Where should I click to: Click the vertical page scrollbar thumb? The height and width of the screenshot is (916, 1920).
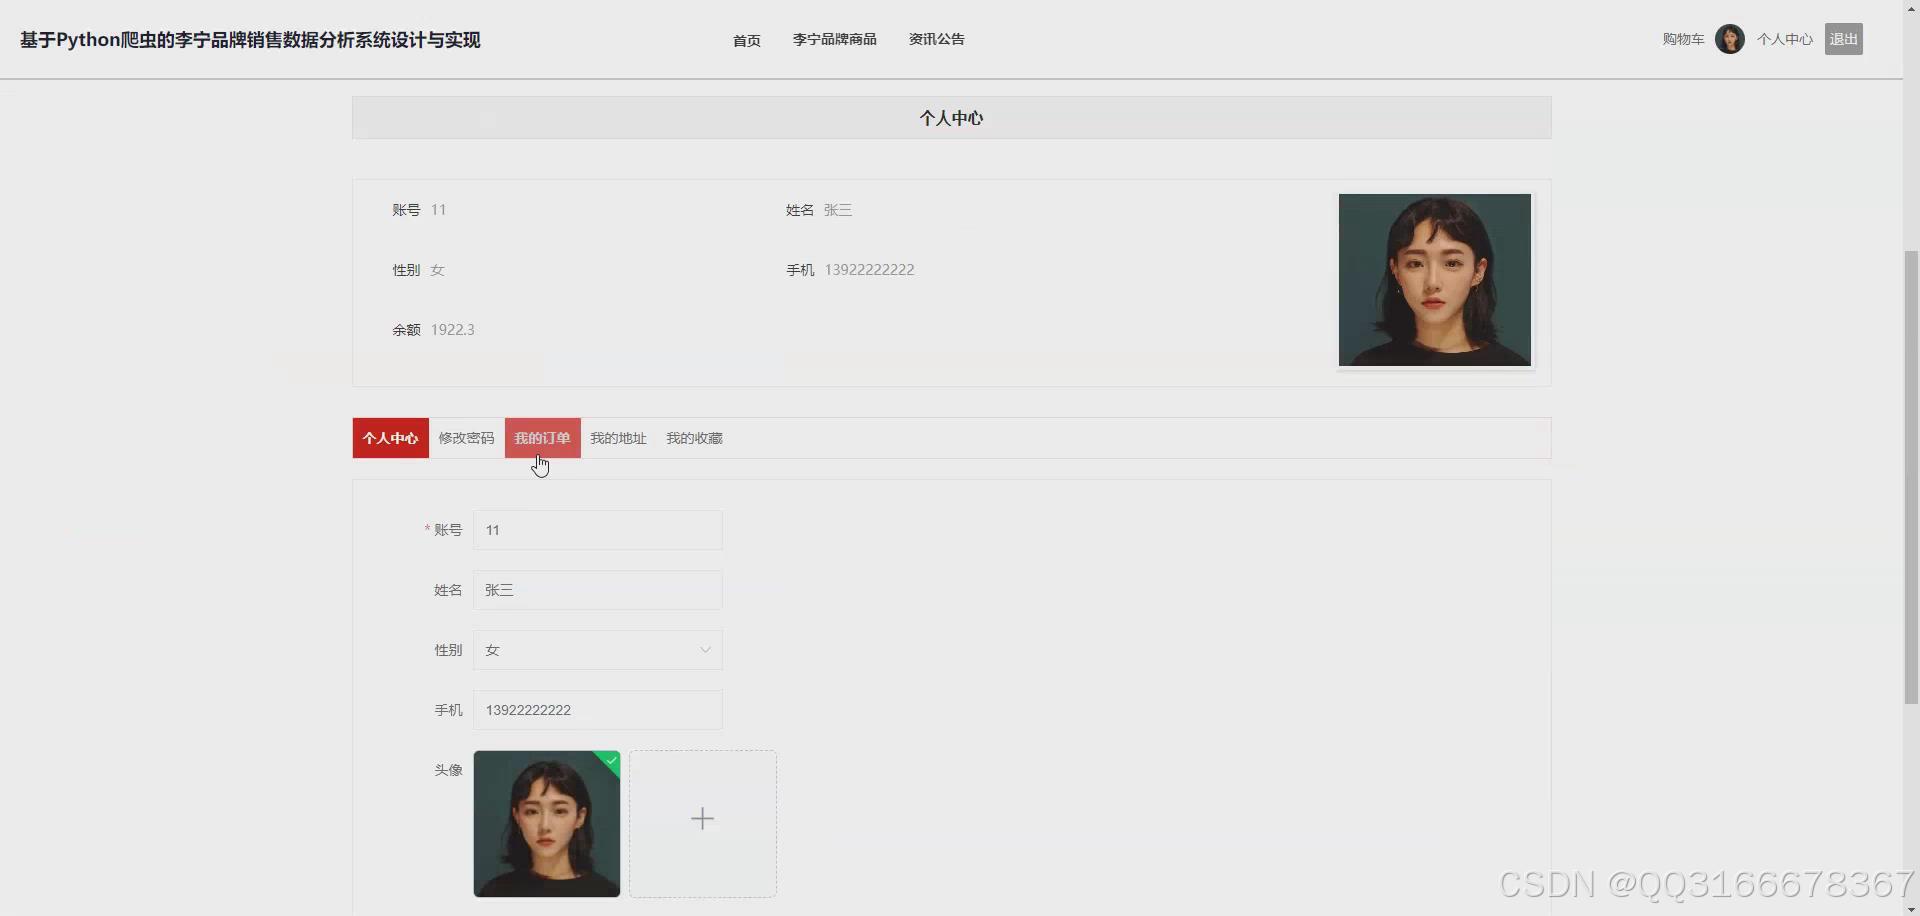point(1911,477)
